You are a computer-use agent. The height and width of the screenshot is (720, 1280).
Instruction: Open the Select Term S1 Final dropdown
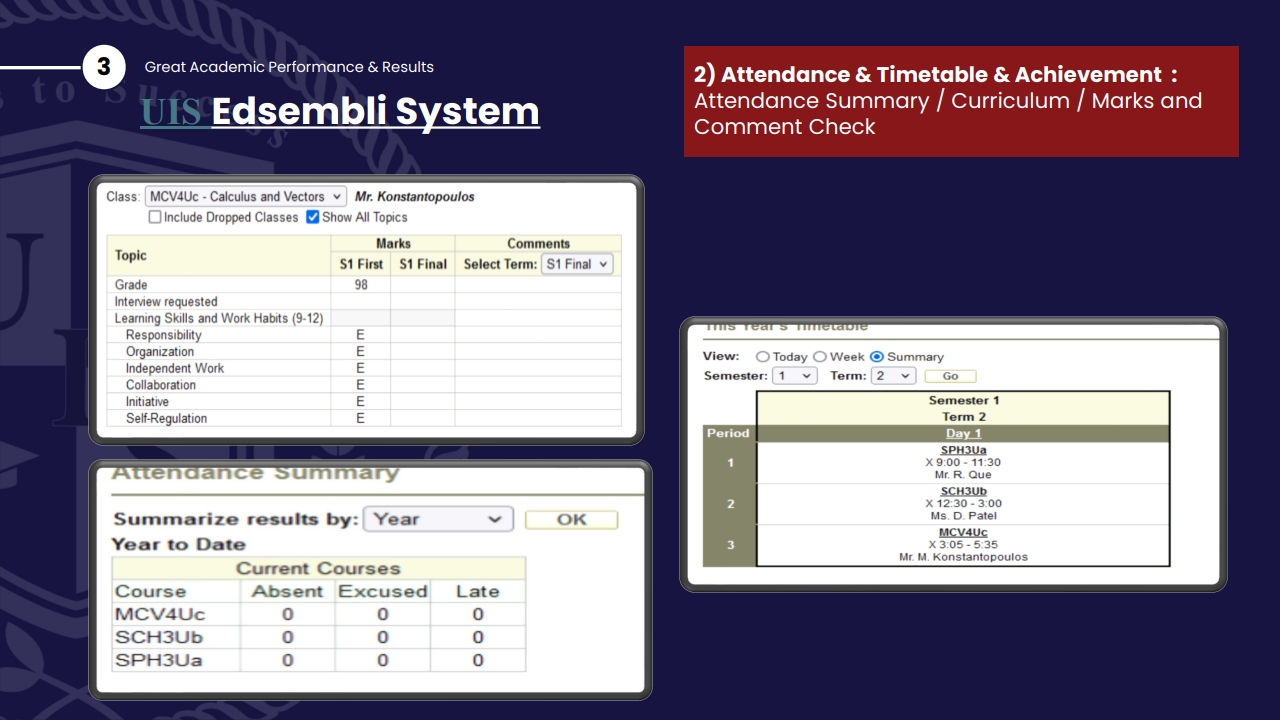click(577, 264)
